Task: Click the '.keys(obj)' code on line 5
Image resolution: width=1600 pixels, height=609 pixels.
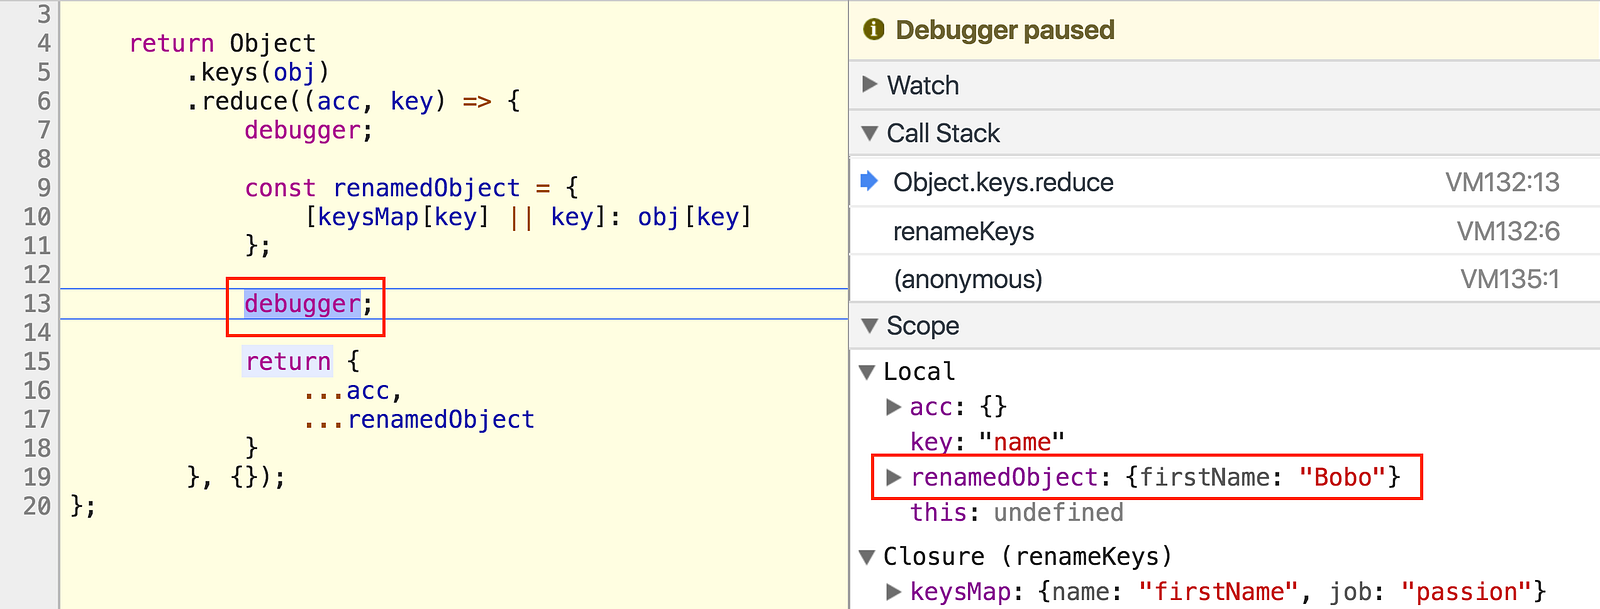Action: click(x=258, y=72)
